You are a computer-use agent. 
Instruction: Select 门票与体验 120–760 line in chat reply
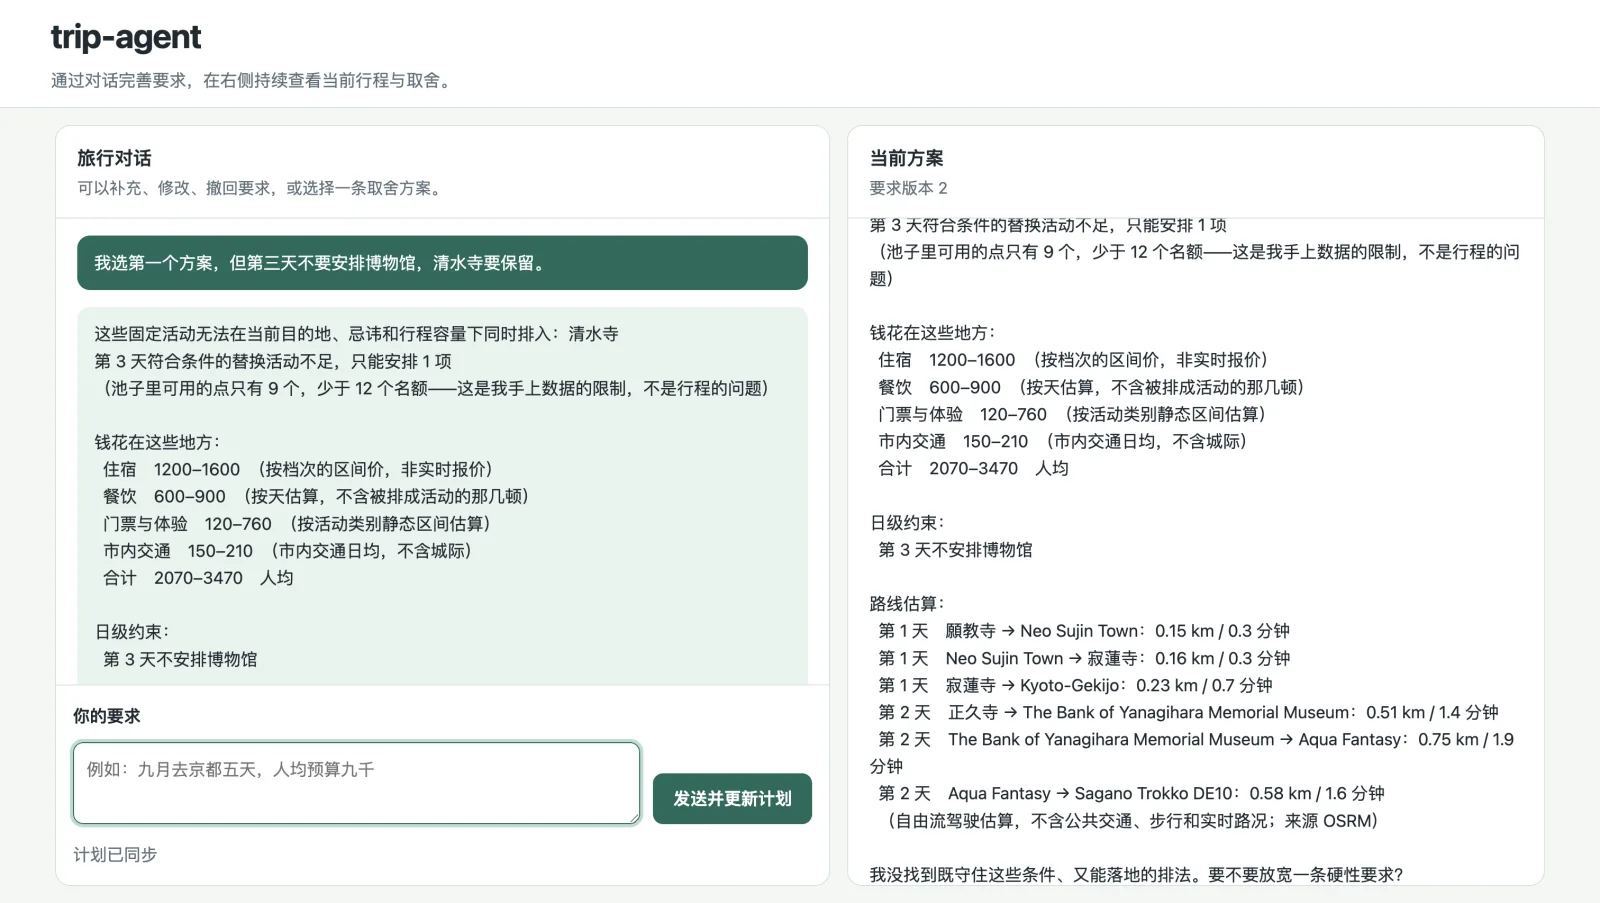pos(297,523)
